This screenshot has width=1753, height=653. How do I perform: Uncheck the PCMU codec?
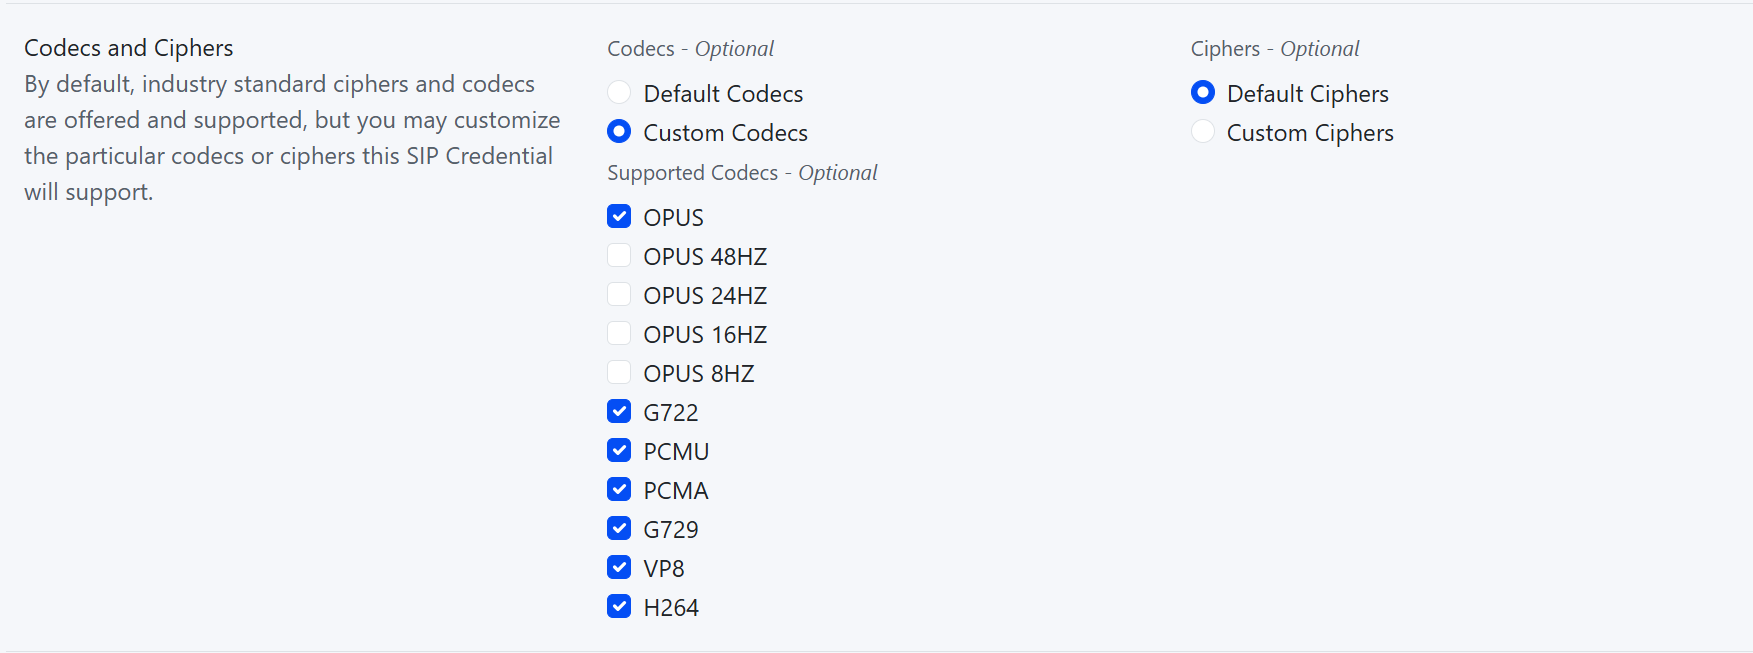point(619,451)
